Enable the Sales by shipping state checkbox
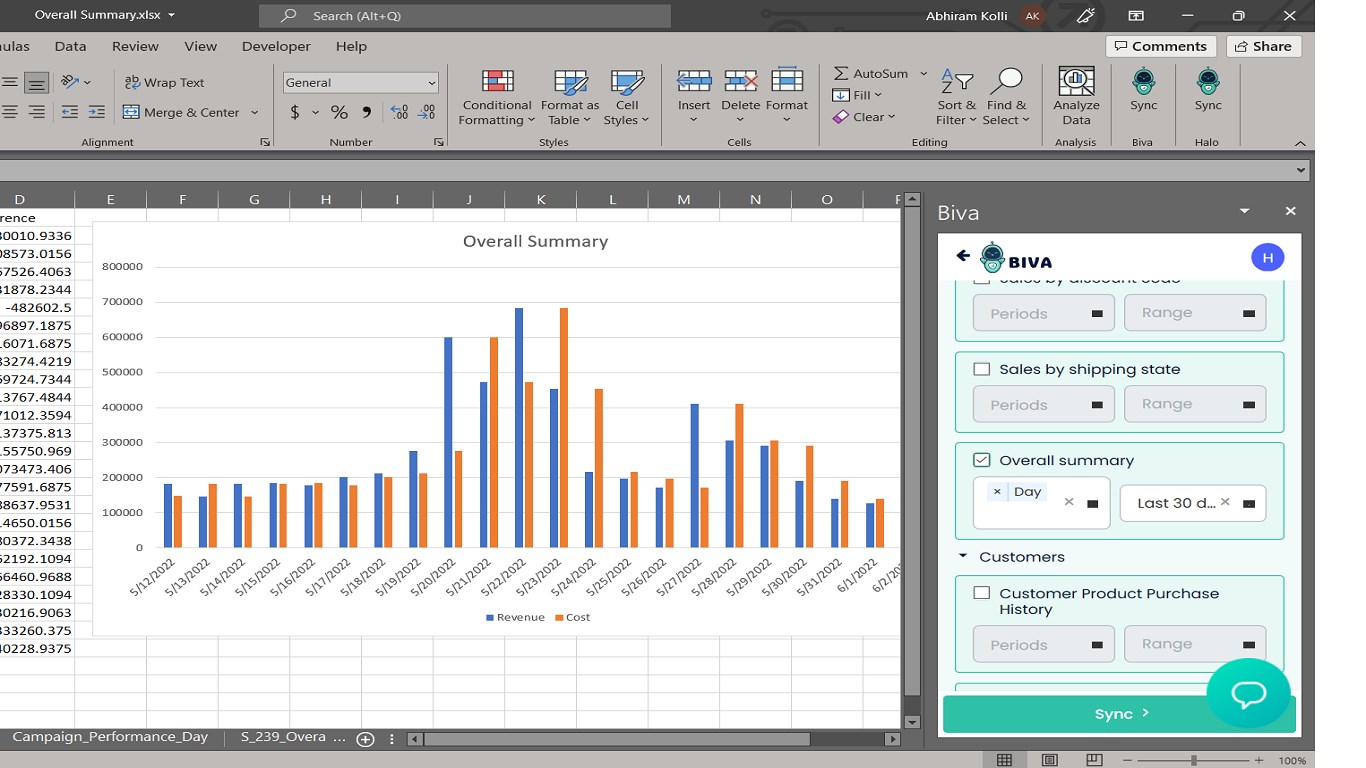 982,369
